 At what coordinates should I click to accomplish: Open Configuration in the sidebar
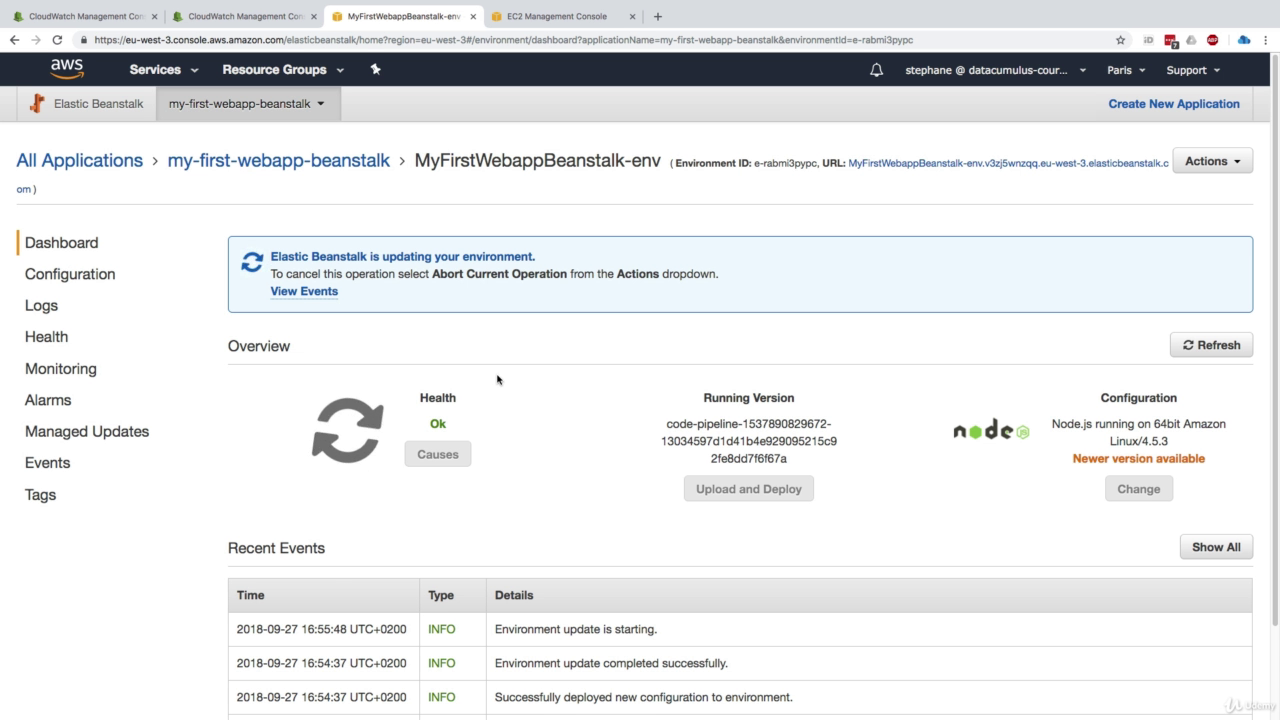[70, 274]
